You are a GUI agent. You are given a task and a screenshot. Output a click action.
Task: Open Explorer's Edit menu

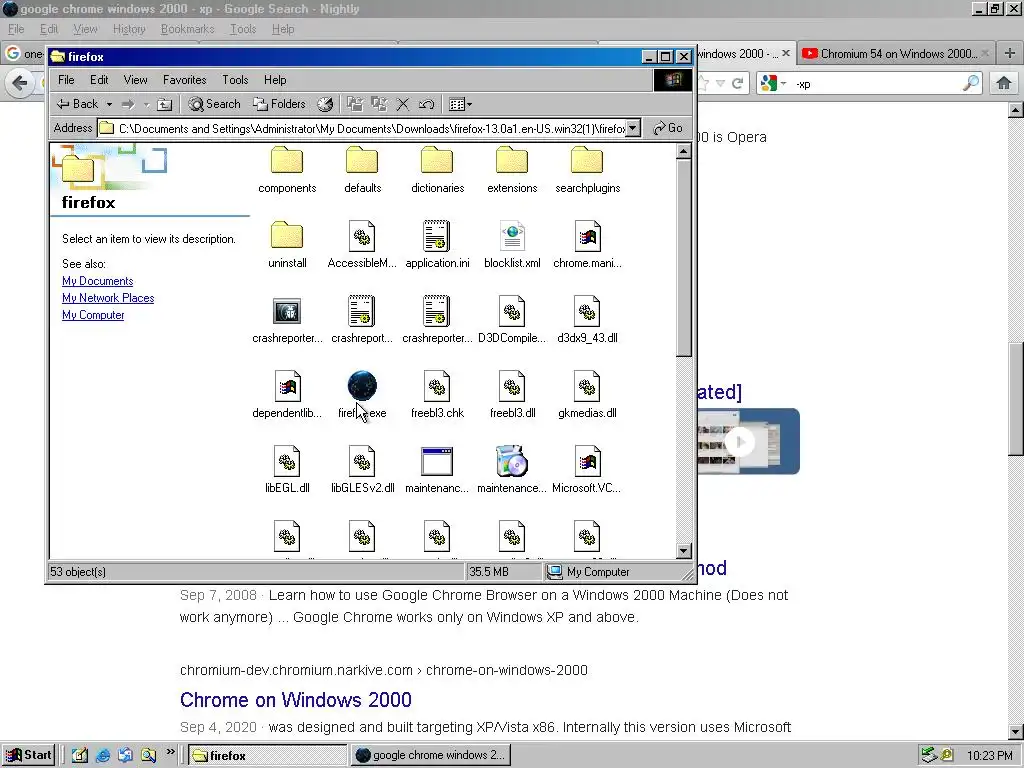coord(99,80)
